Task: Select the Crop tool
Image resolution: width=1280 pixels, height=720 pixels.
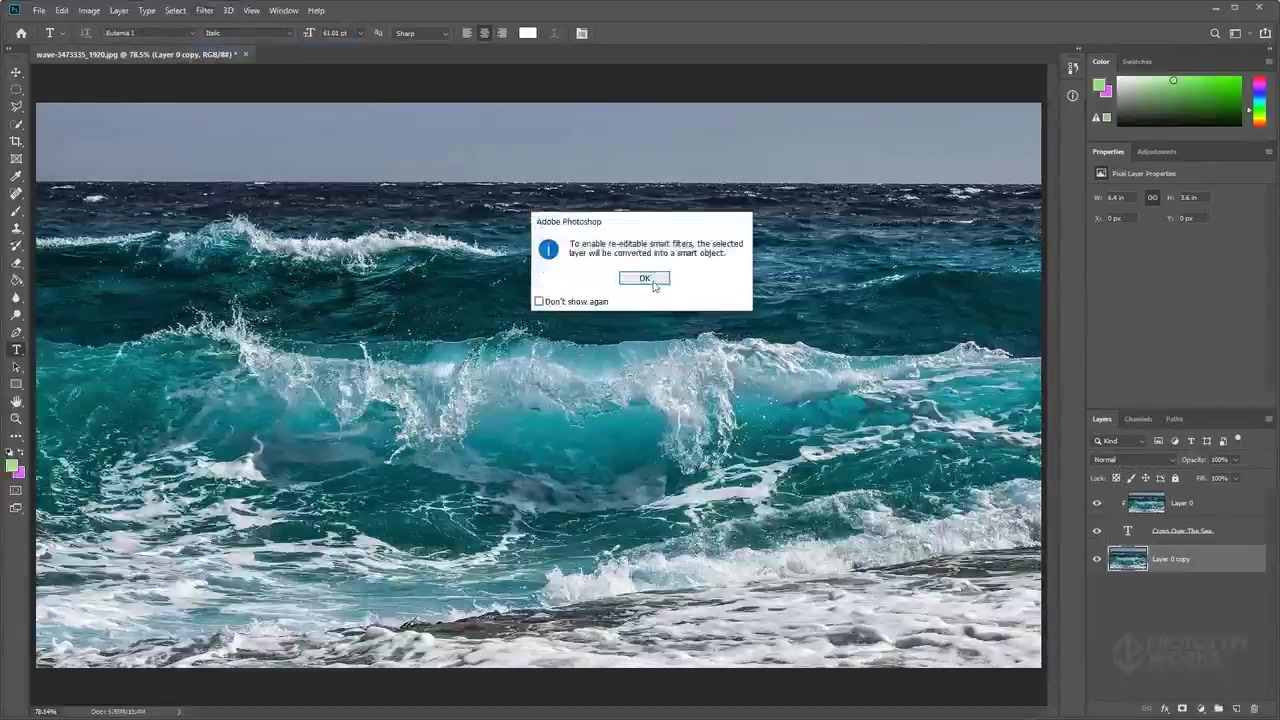Action: point(16,141)
